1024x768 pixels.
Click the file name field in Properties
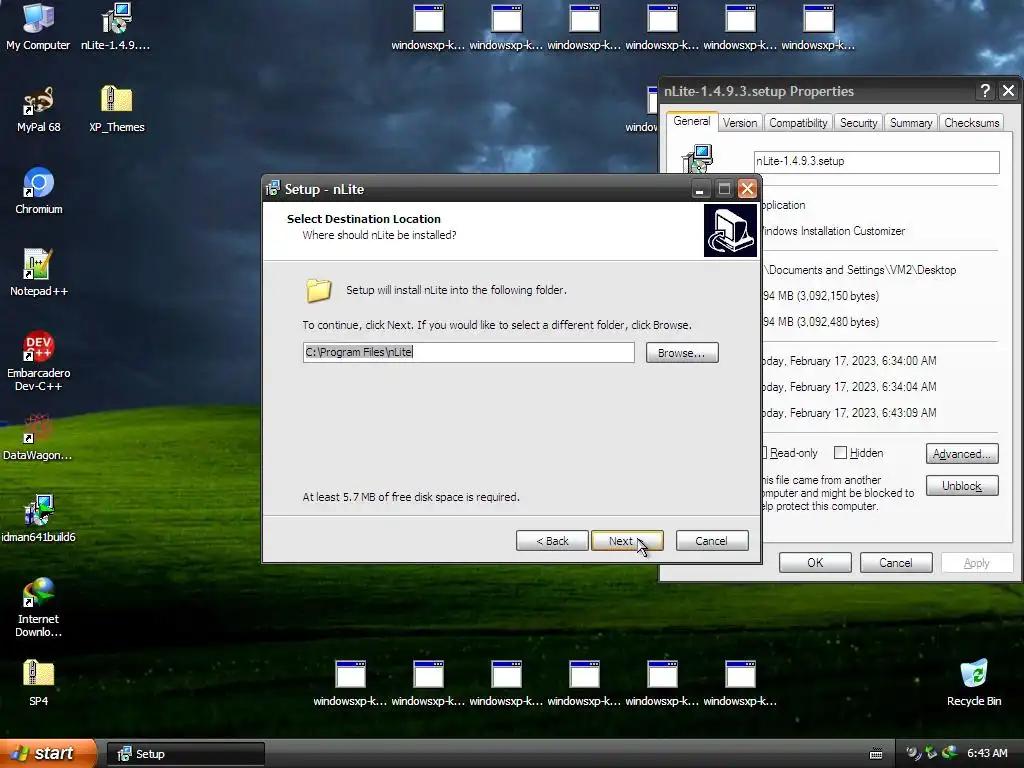(876, 162)
